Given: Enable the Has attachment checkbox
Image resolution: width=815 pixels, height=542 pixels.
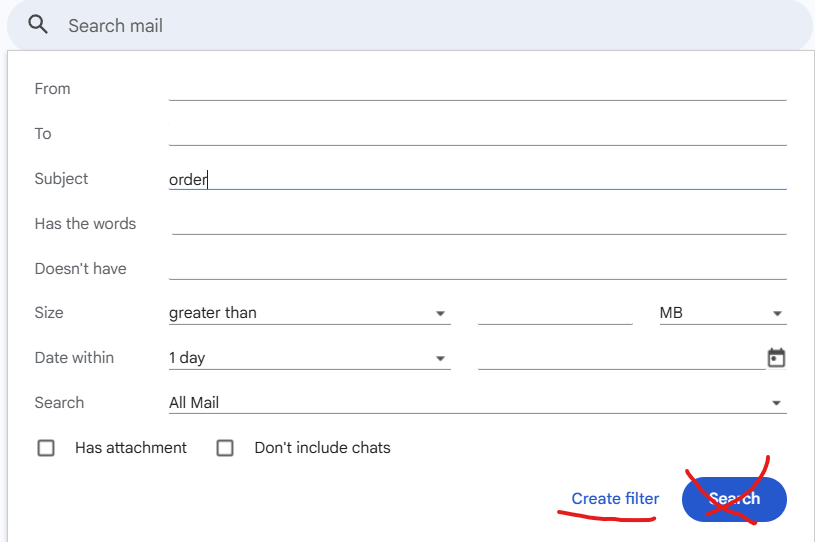Looking at the screenshot, I should (x=46, y=448).
